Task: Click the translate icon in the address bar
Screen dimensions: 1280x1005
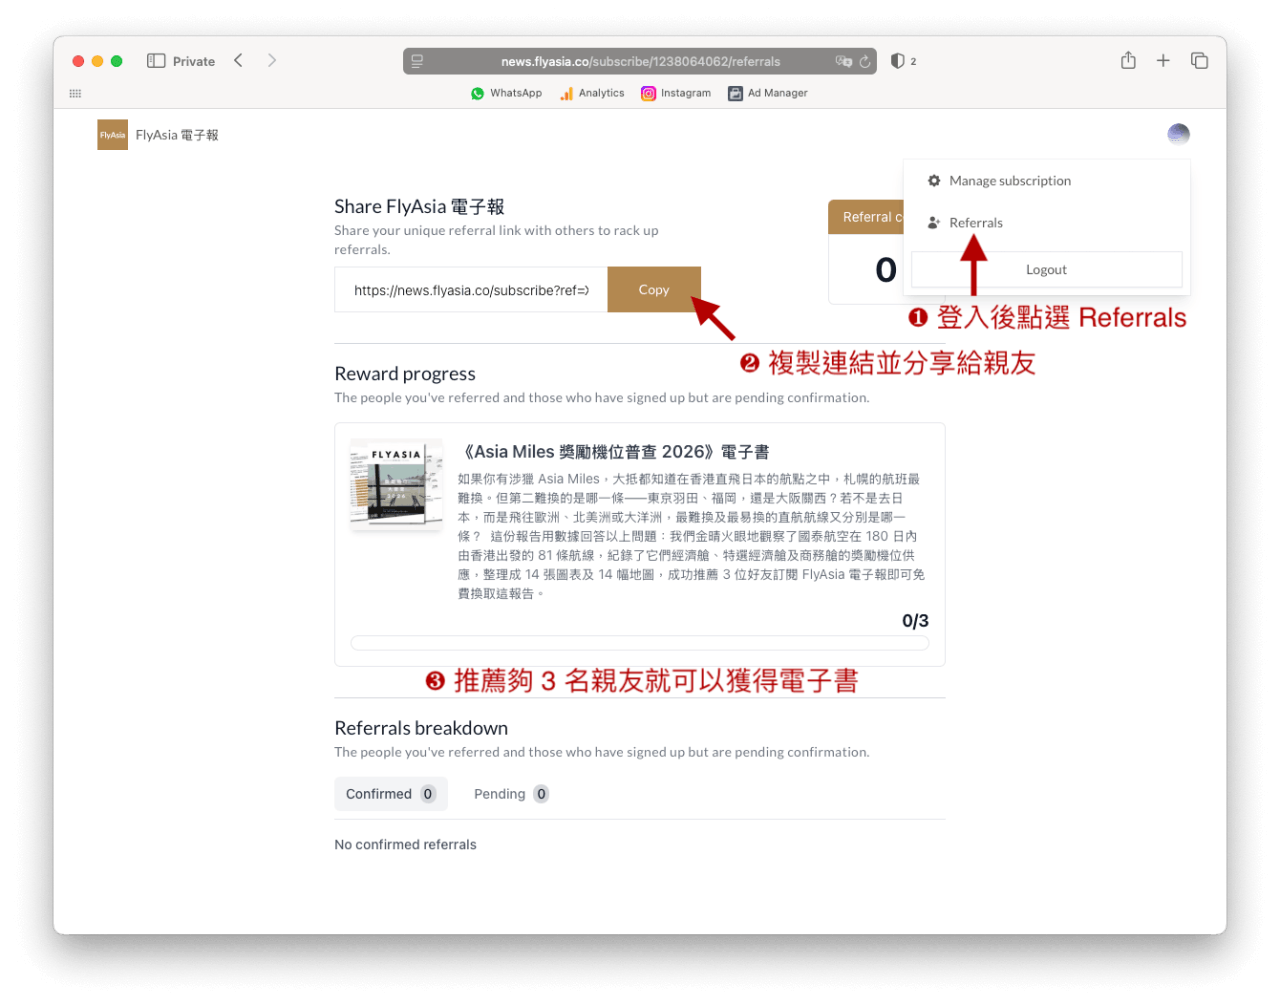Action: pos(843,61)
